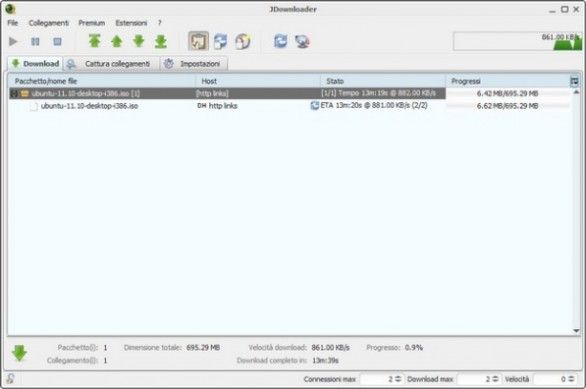Move package to top of list
586x389 pixels.
95,41
